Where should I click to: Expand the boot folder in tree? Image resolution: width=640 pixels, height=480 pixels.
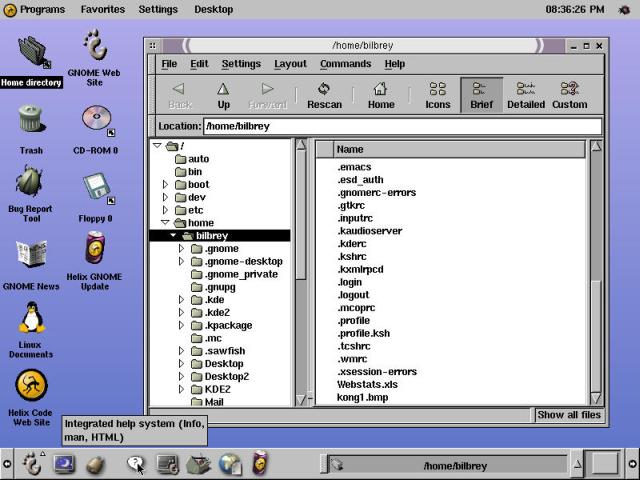(166, 185)
